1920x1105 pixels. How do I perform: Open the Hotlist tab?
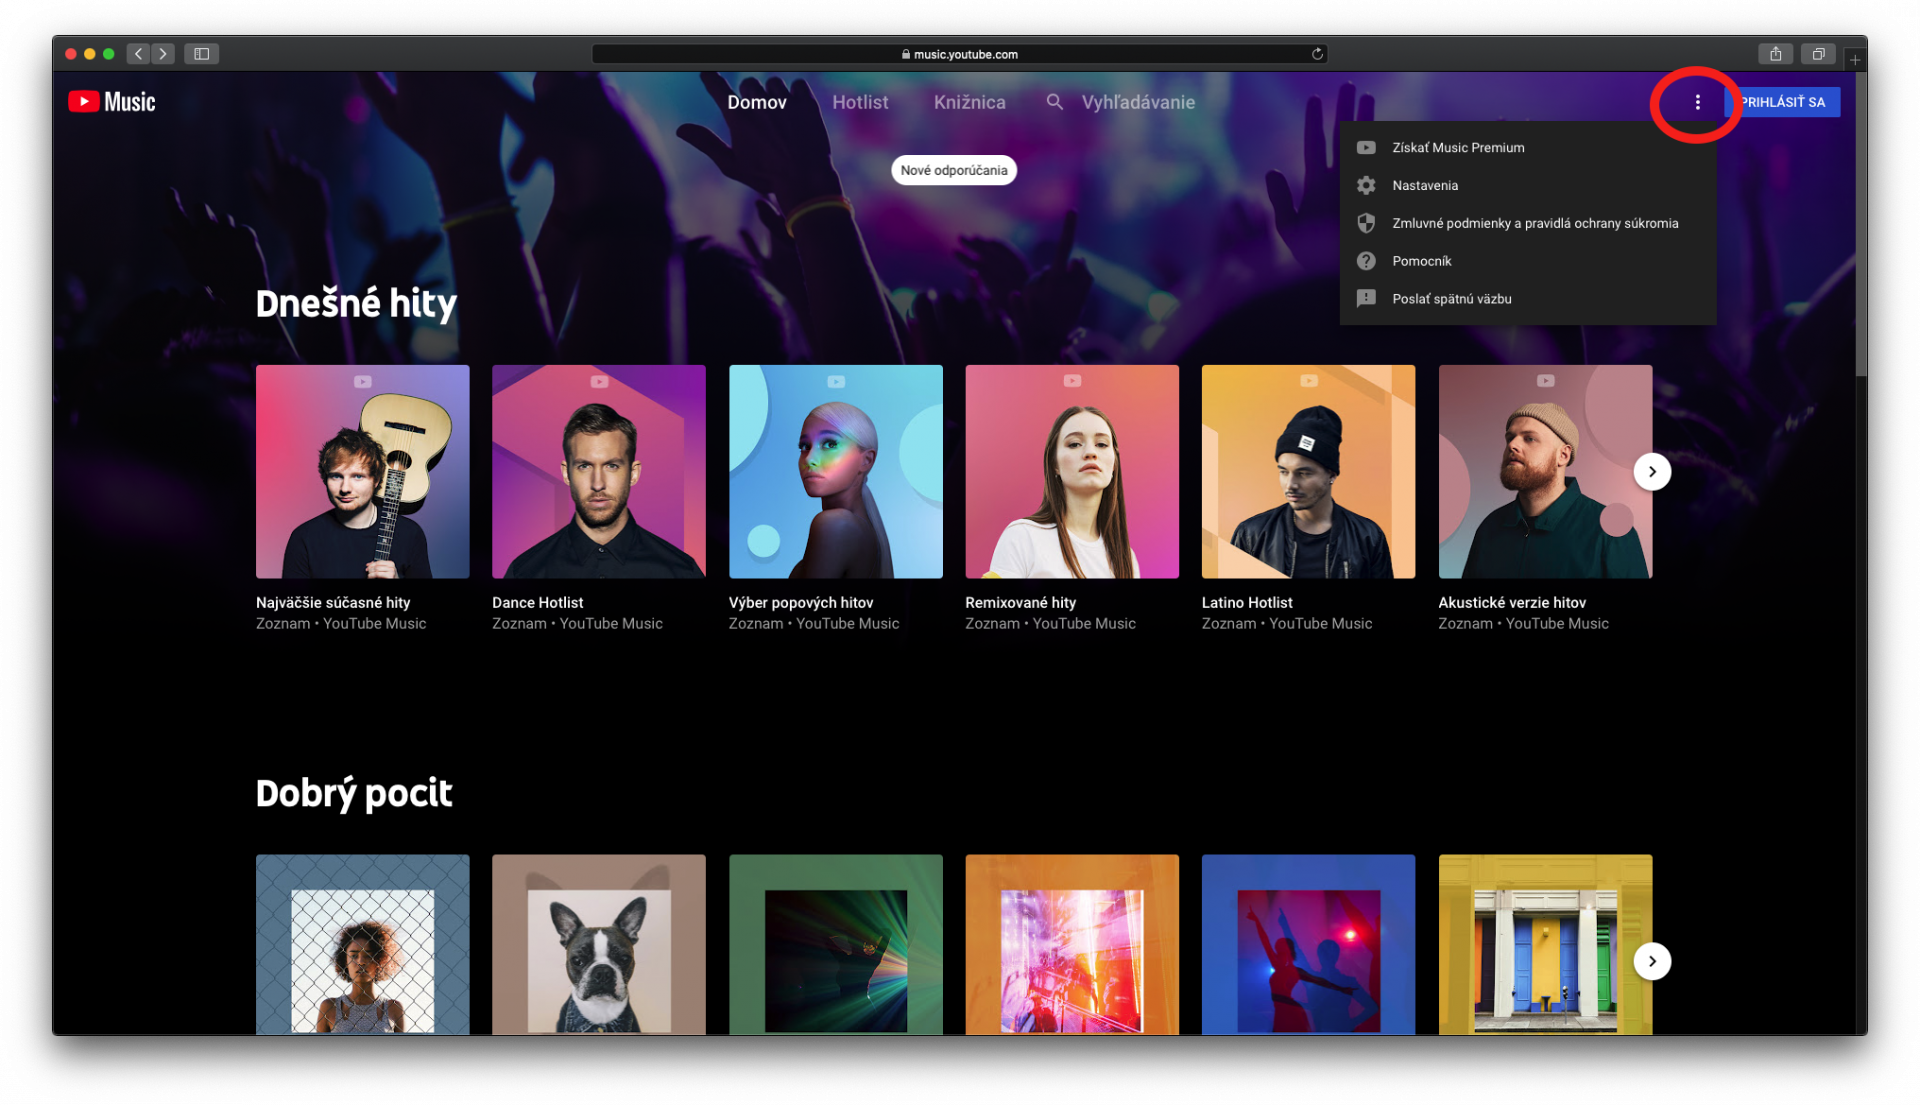tap(860, 102)
